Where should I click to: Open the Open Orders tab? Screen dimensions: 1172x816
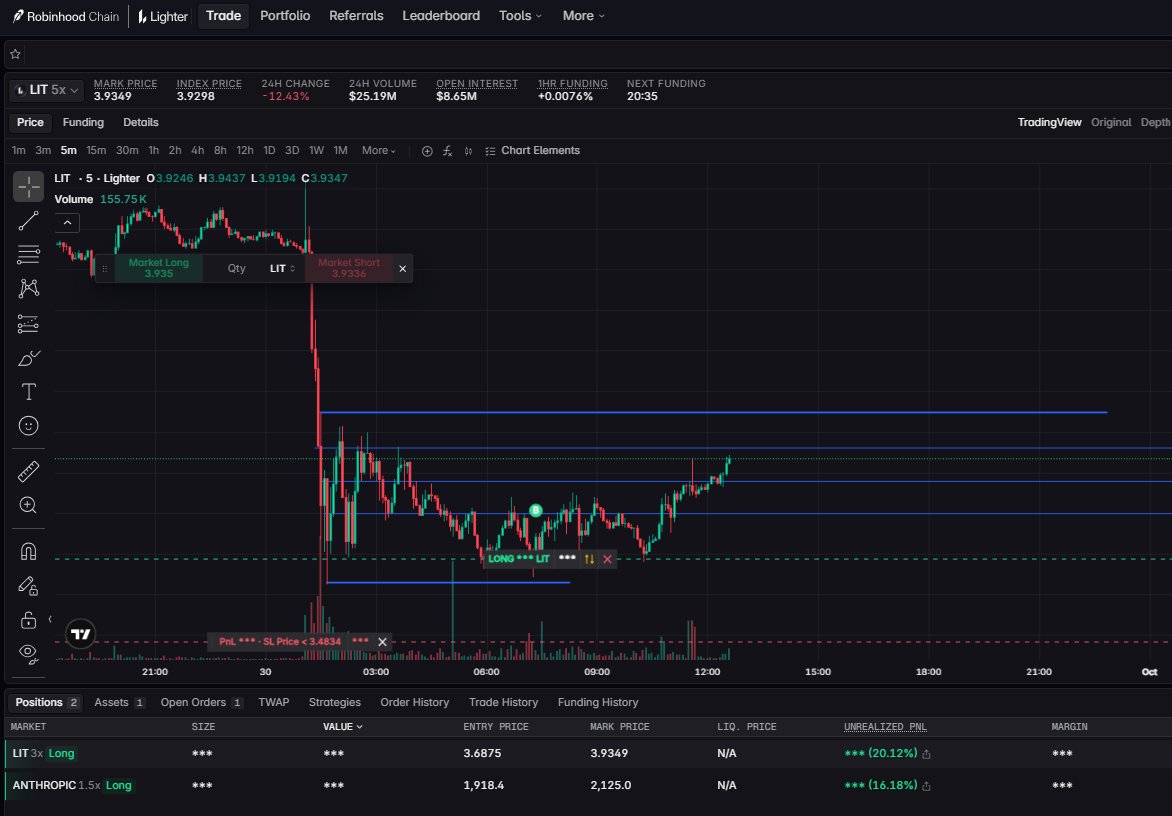tap(200, 702)
